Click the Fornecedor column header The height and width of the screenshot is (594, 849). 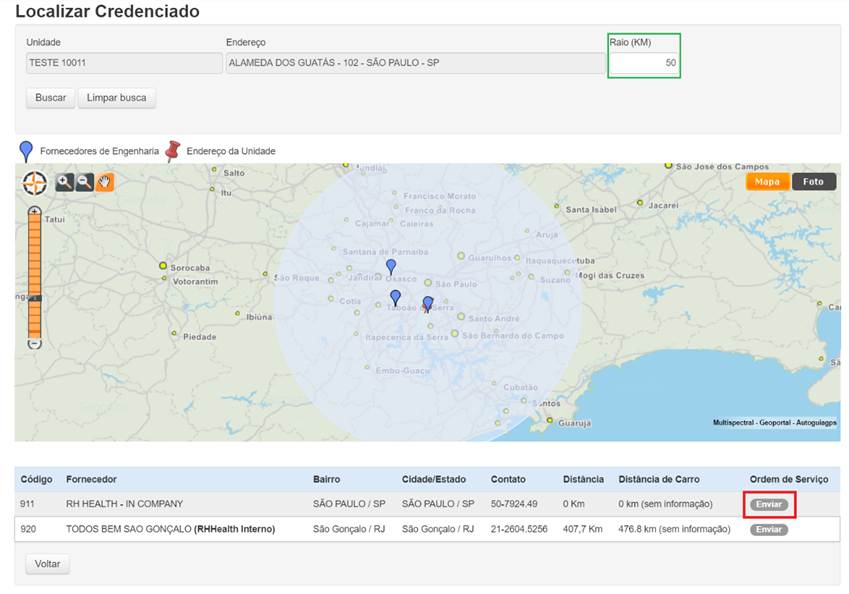(91, 479)
